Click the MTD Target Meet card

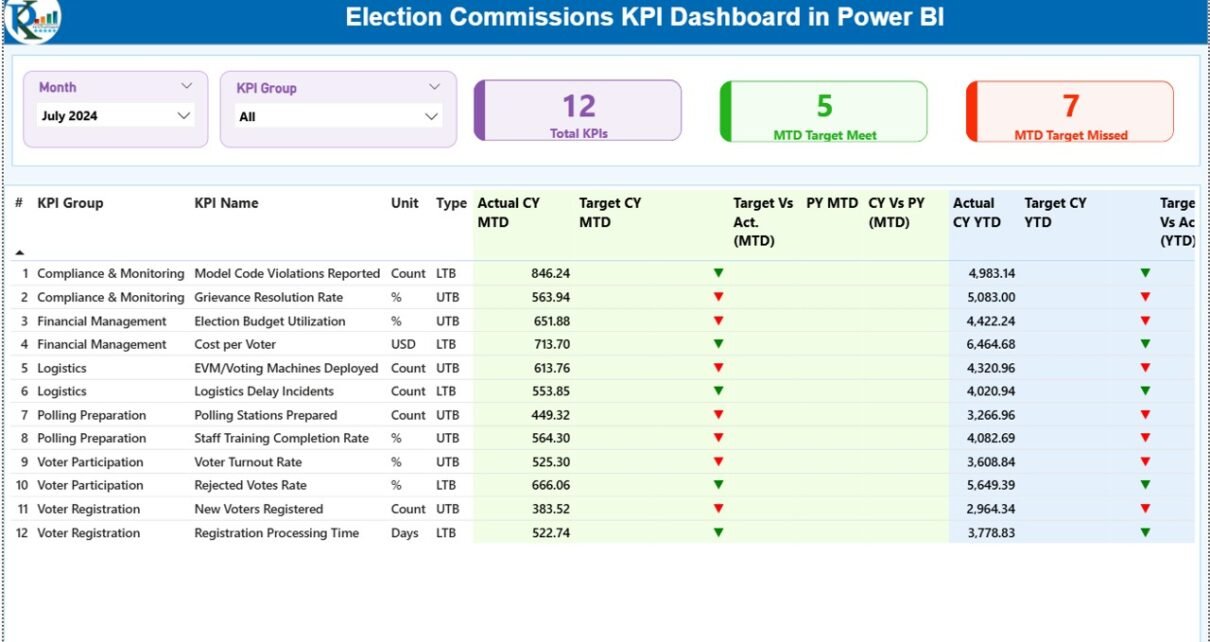[824, 111]
